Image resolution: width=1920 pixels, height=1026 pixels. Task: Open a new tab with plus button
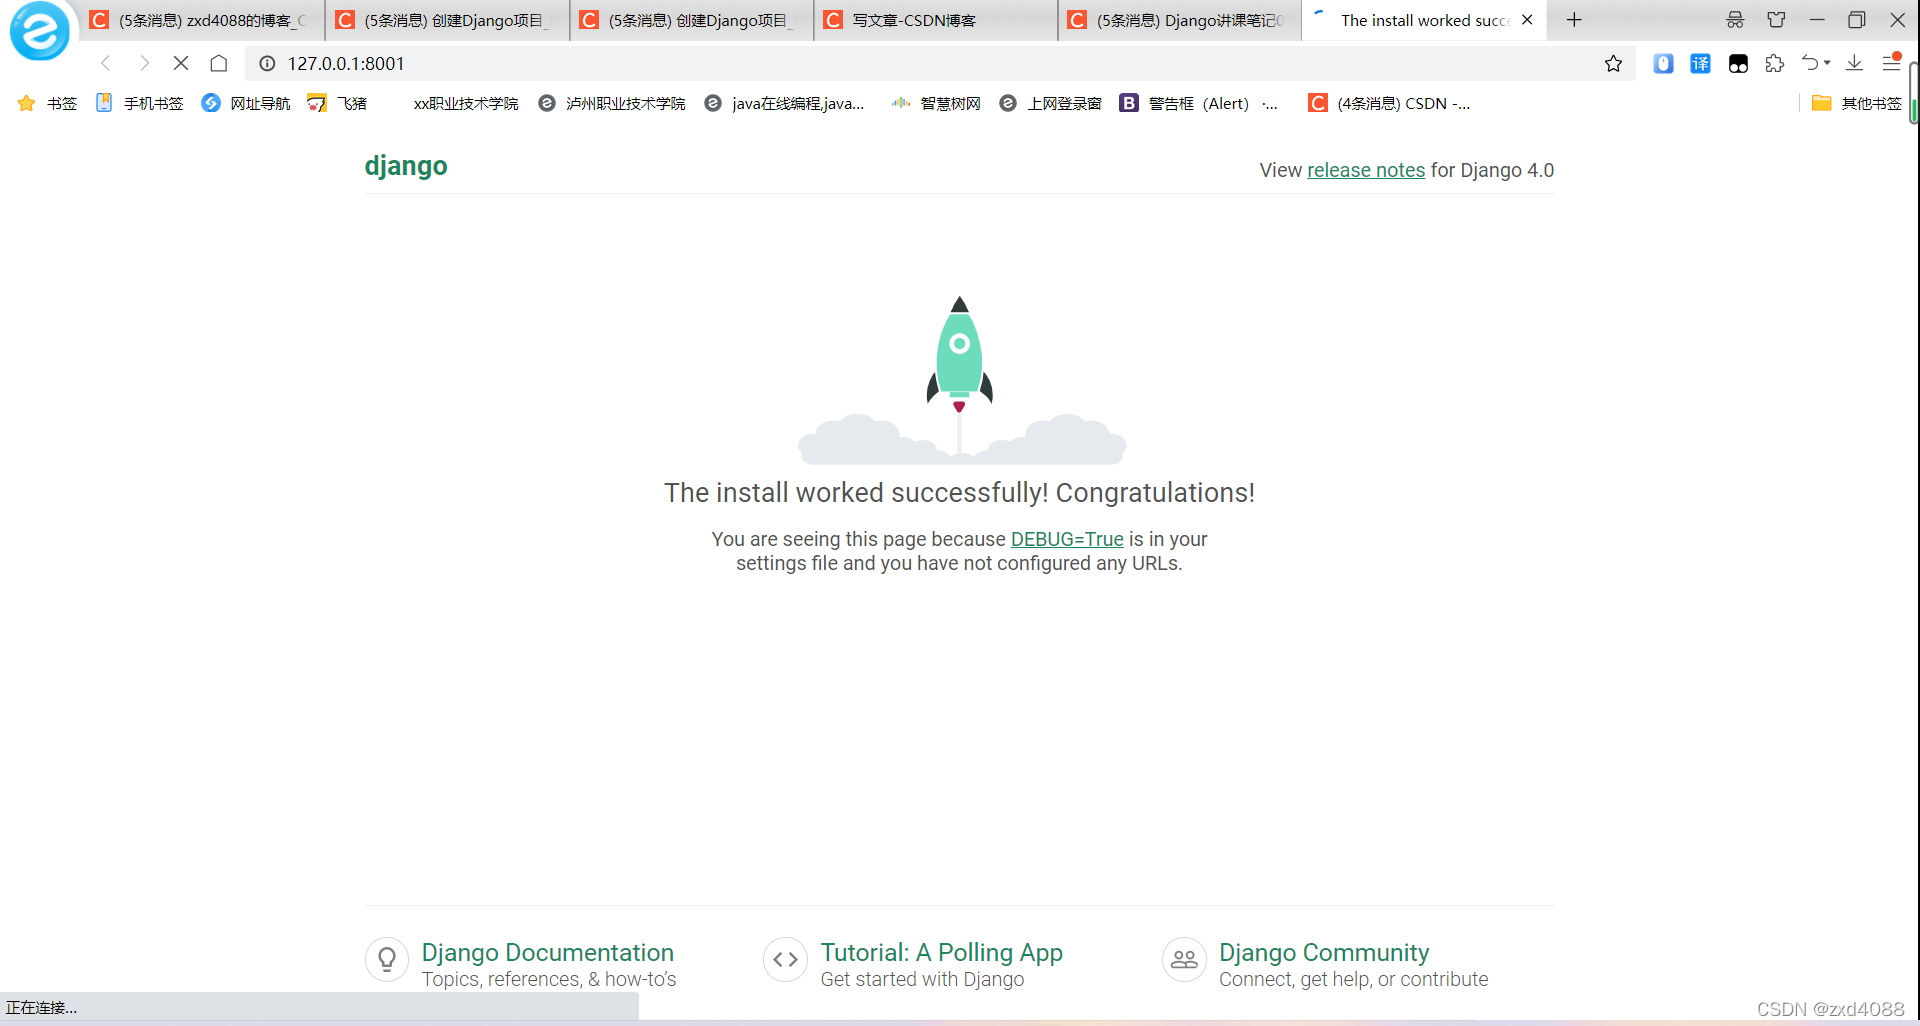[x=1574, y=20]
